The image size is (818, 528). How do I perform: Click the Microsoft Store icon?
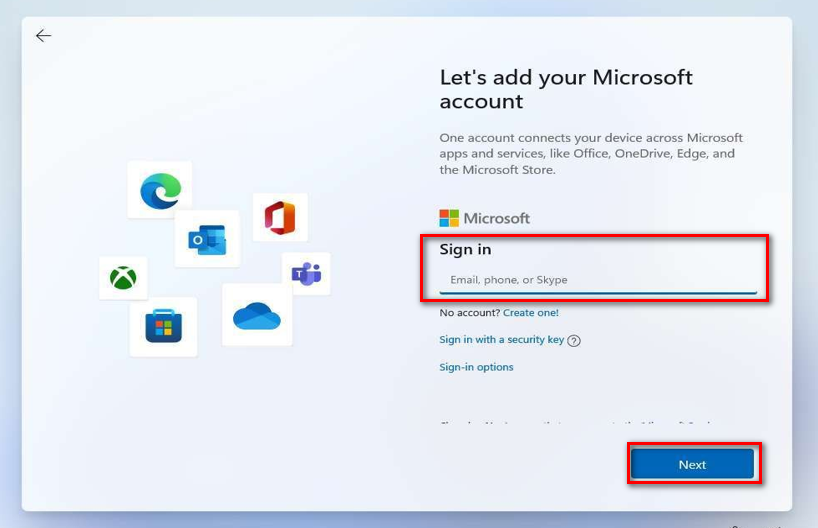pos(163,326)
